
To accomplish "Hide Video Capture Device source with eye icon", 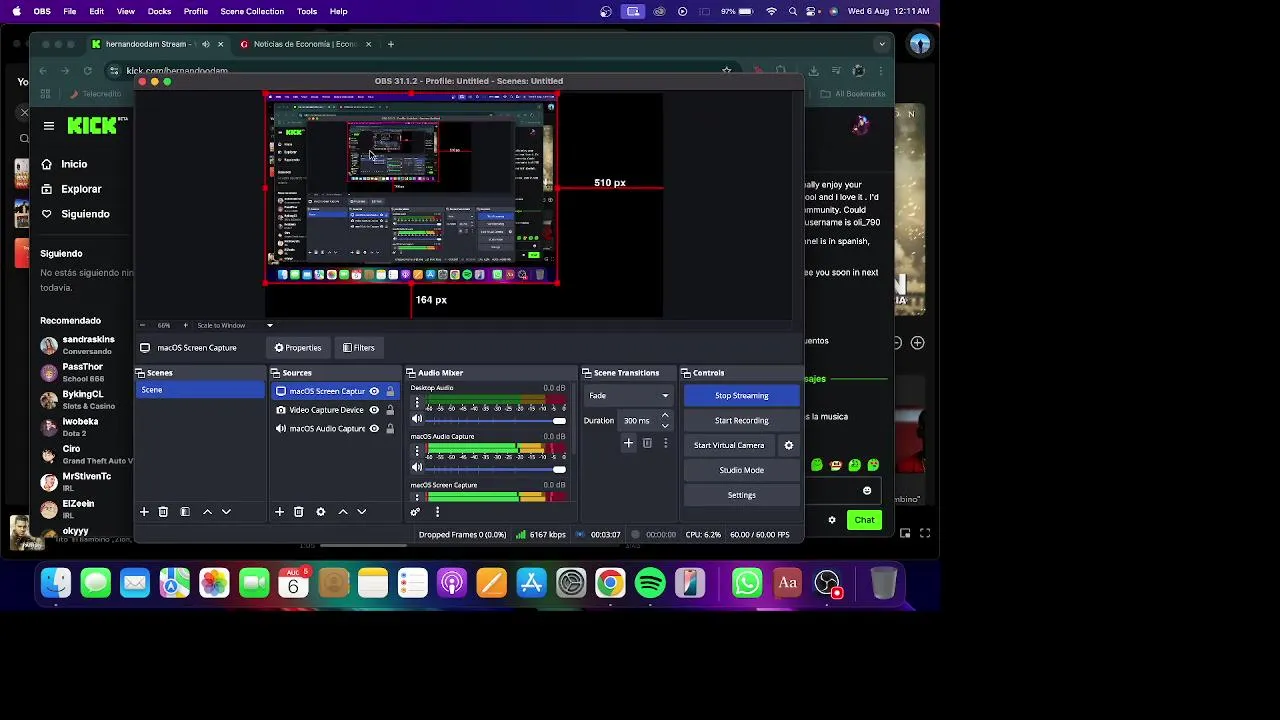I will tap(374, 410).
